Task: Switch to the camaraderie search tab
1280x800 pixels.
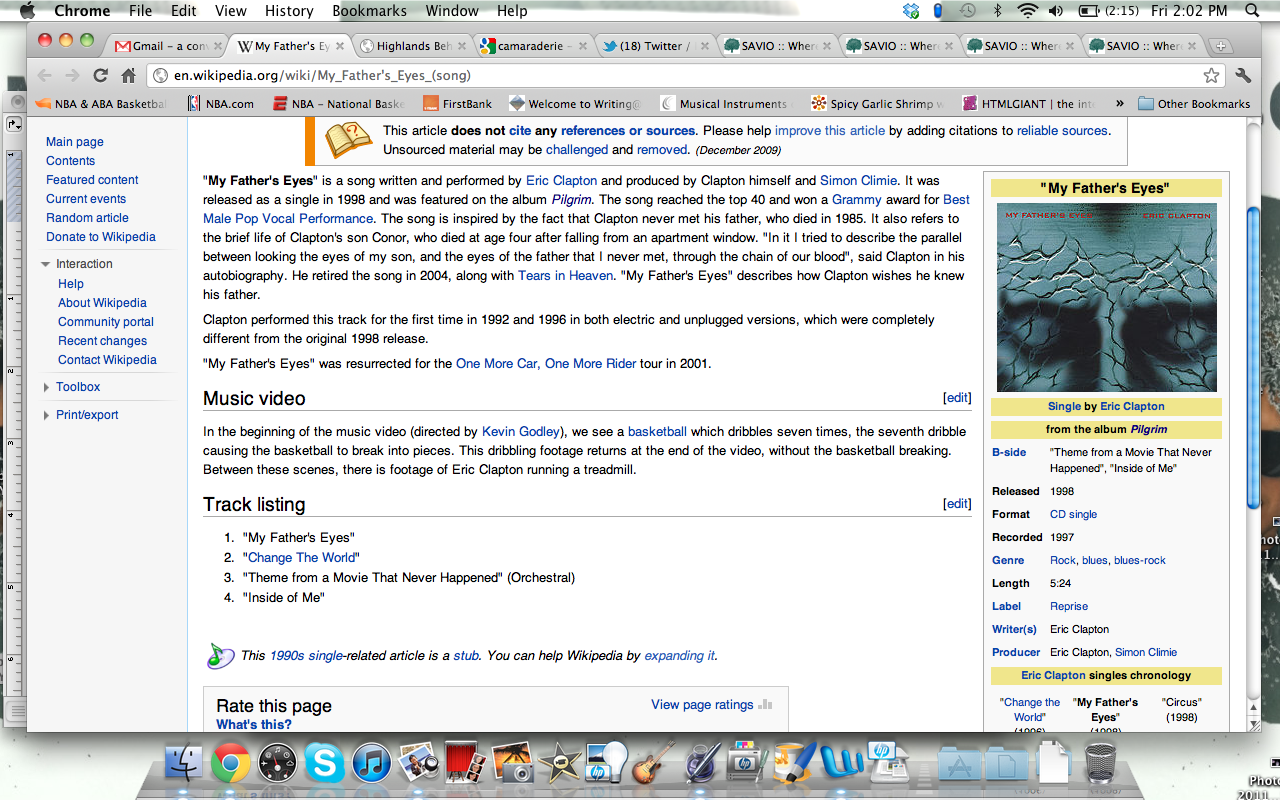Action: (x=533, y=46)
